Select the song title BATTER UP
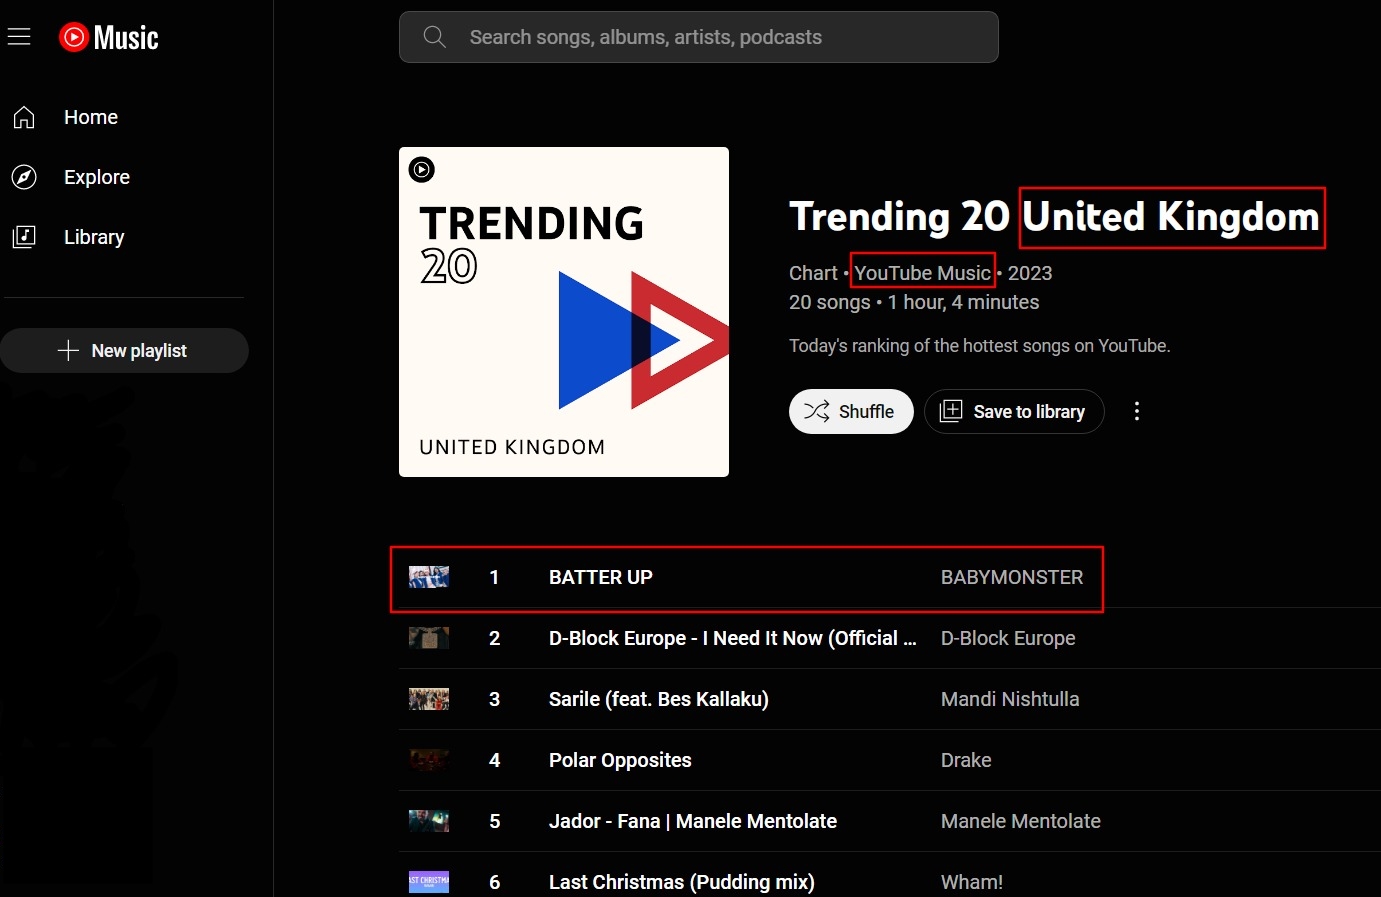1381x897 pixels. coord(601,577)
